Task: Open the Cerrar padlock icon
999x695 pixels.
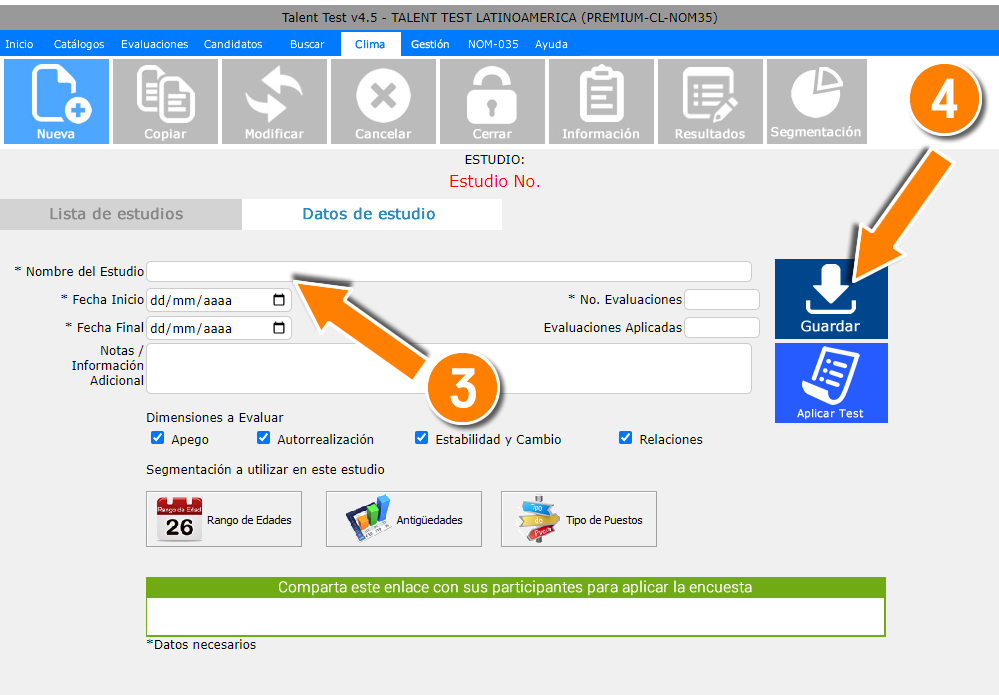Action: [492, 101]
